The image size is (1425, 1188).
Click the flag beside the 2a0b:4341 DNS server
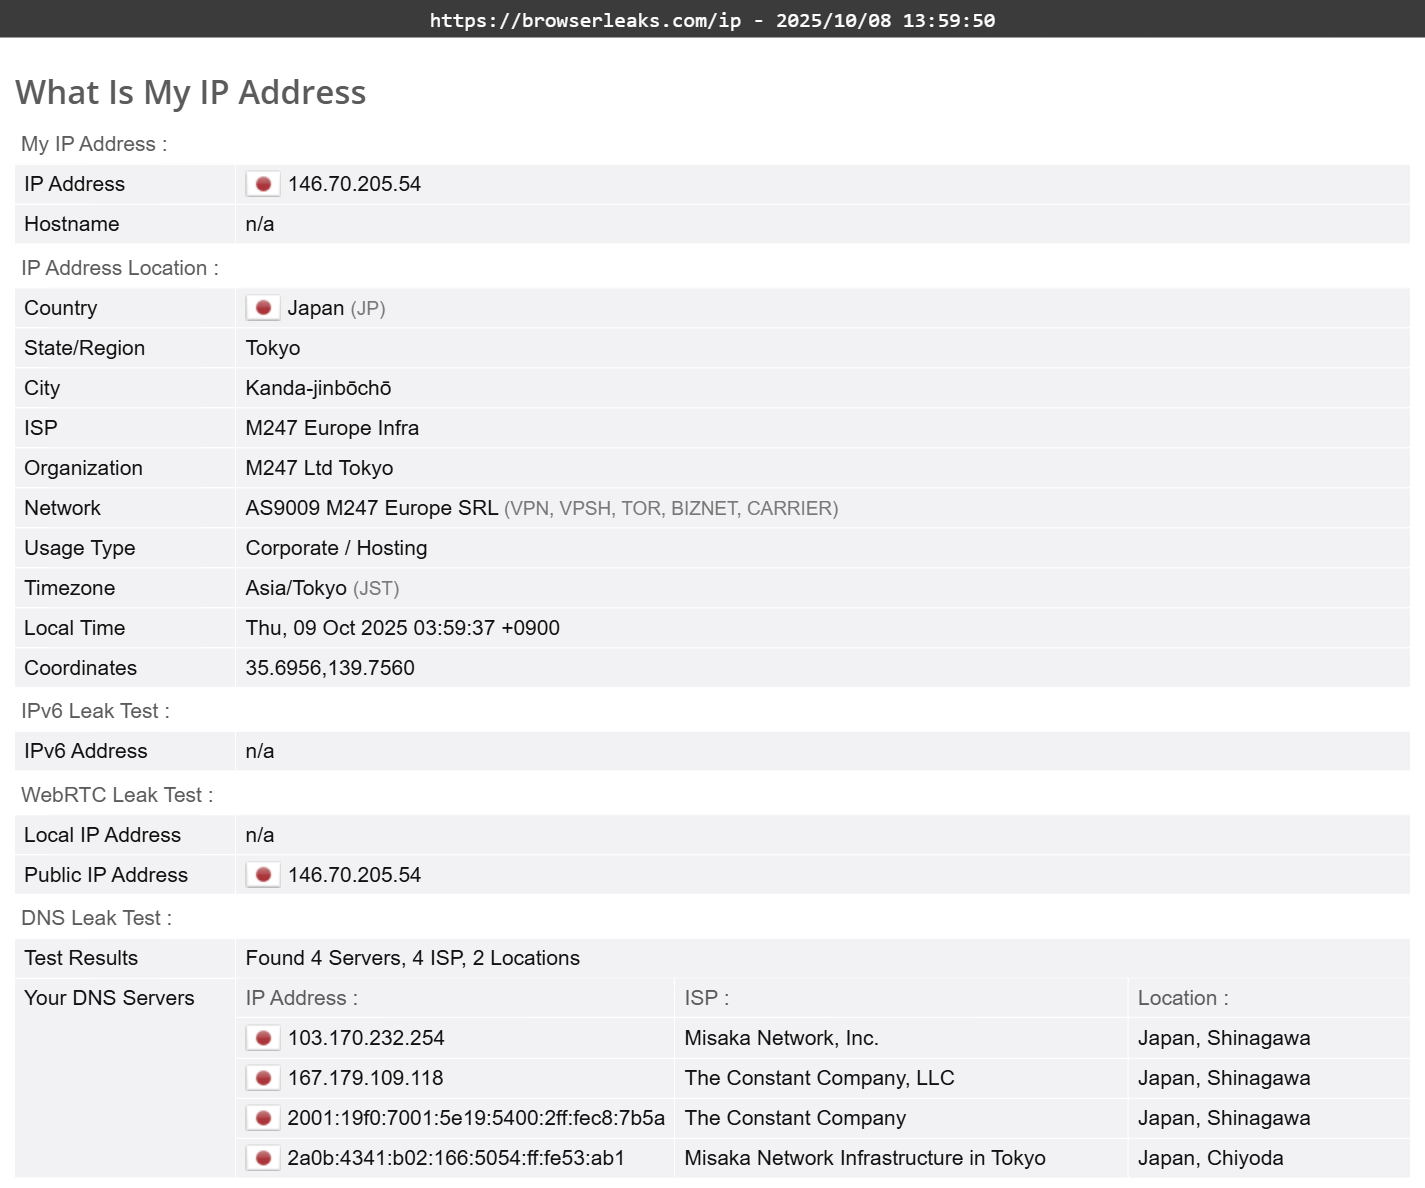263,1158
